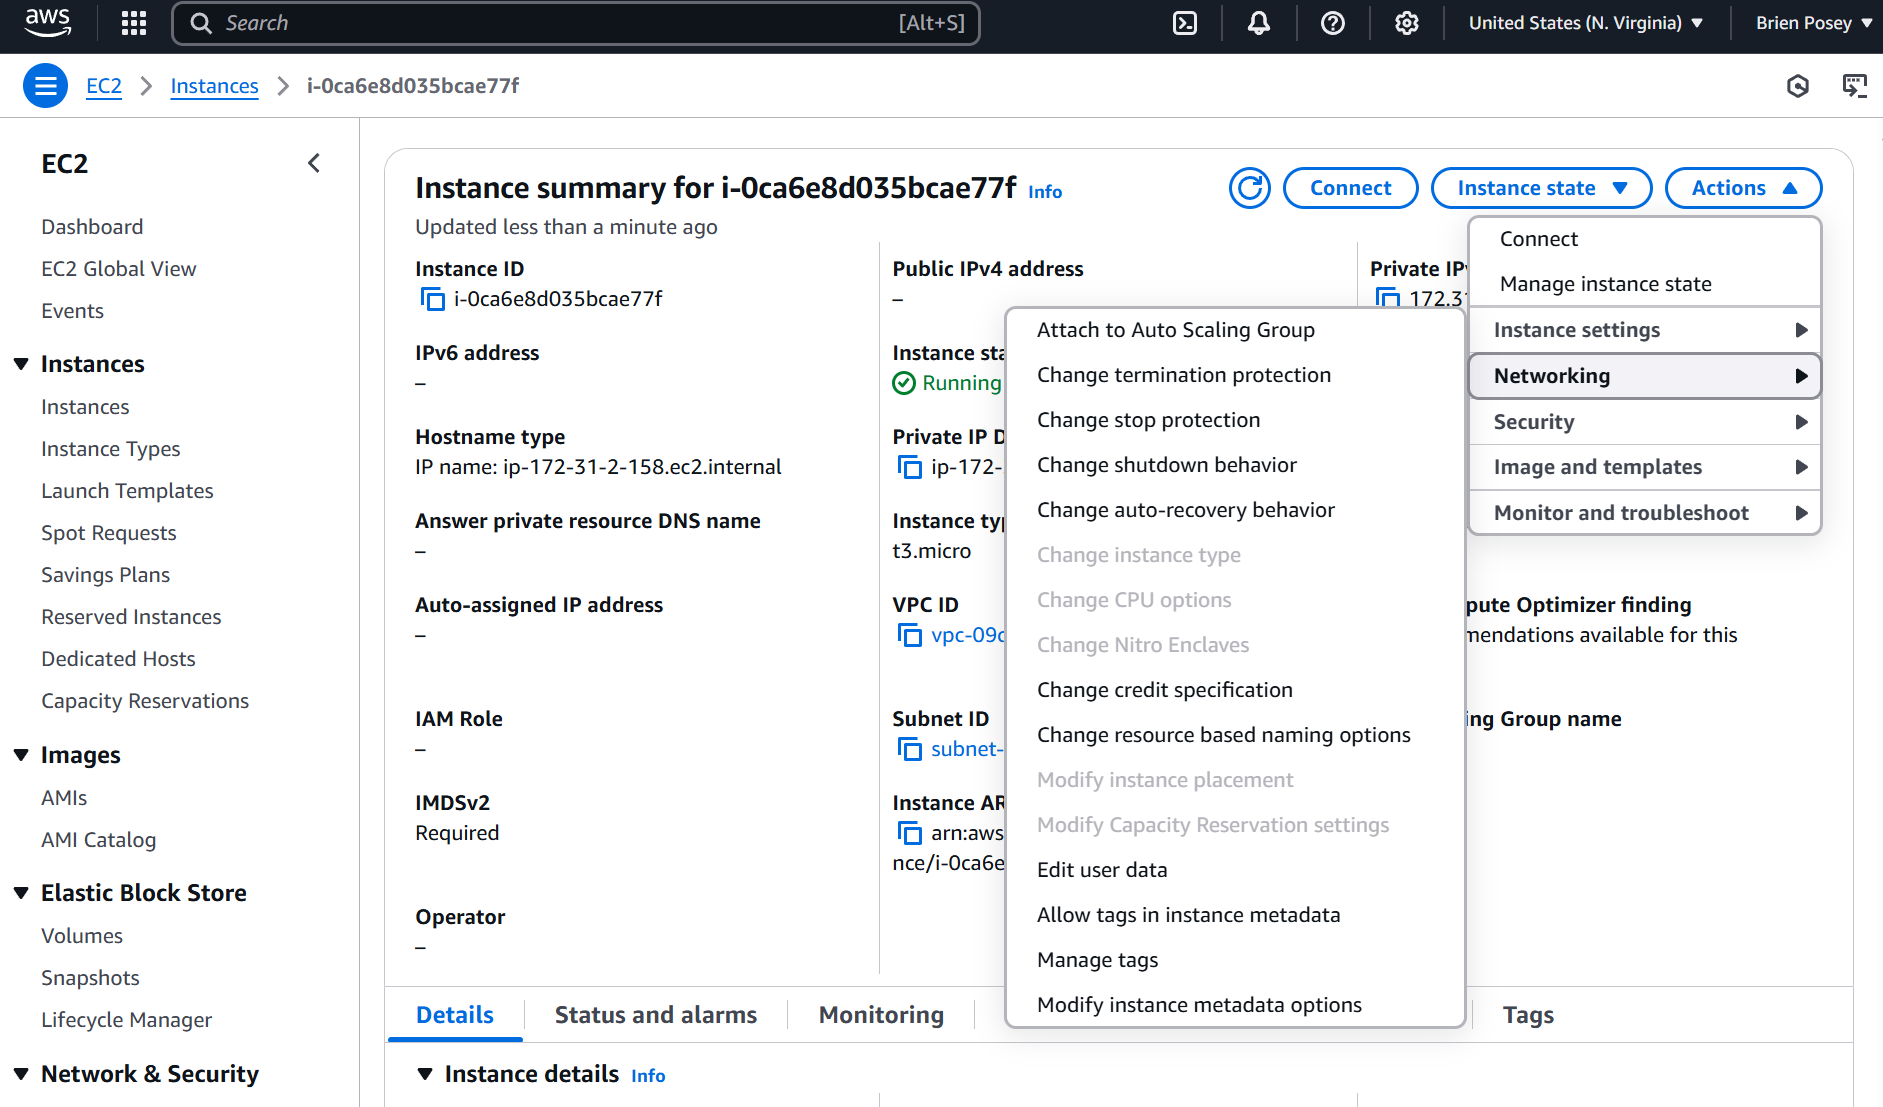Open the region selector dropdown
Image resolution: width=1883 pixels, height=1107 pixels.
1585,23
